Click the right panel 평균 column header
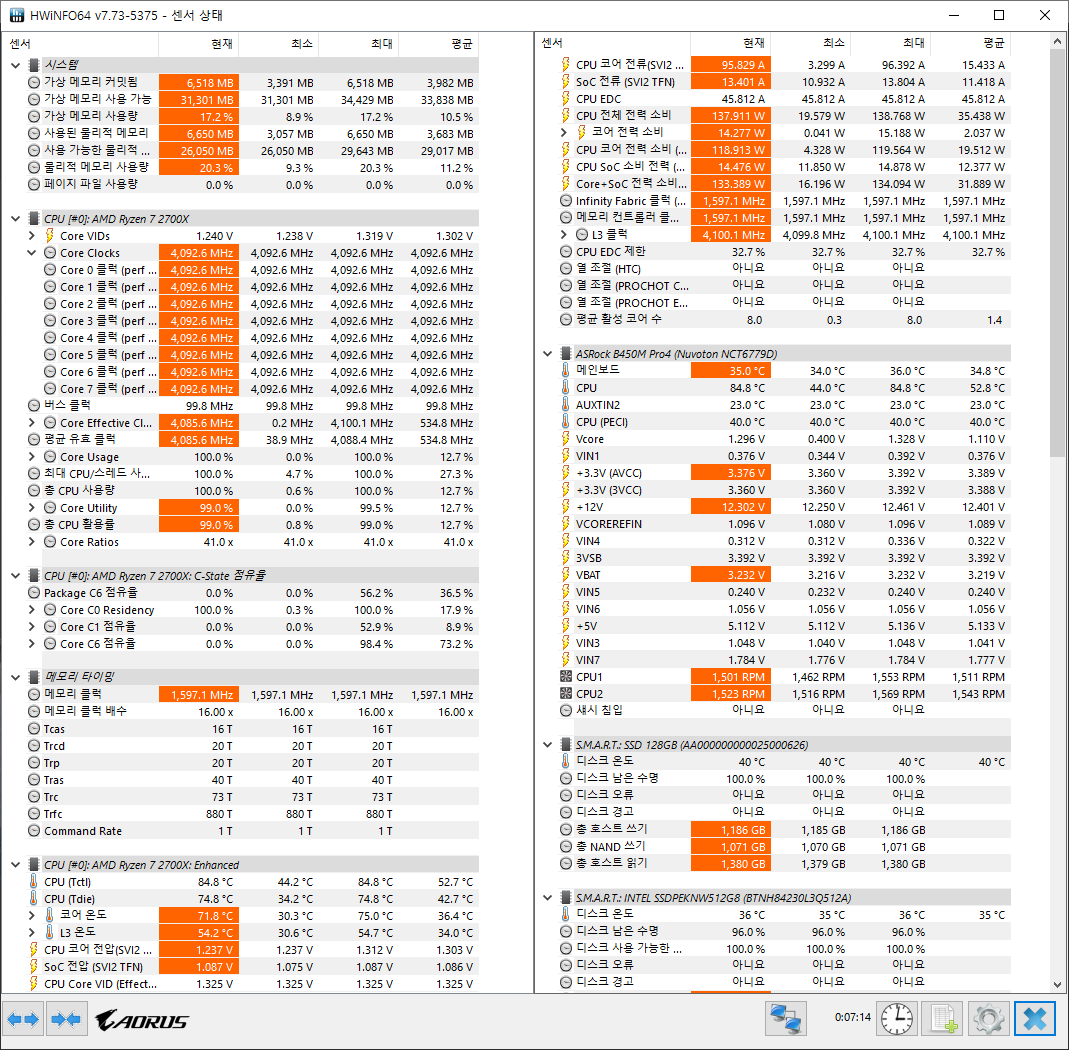The width and height of the screenshot is (1069, 1050). tap(970, 44)
